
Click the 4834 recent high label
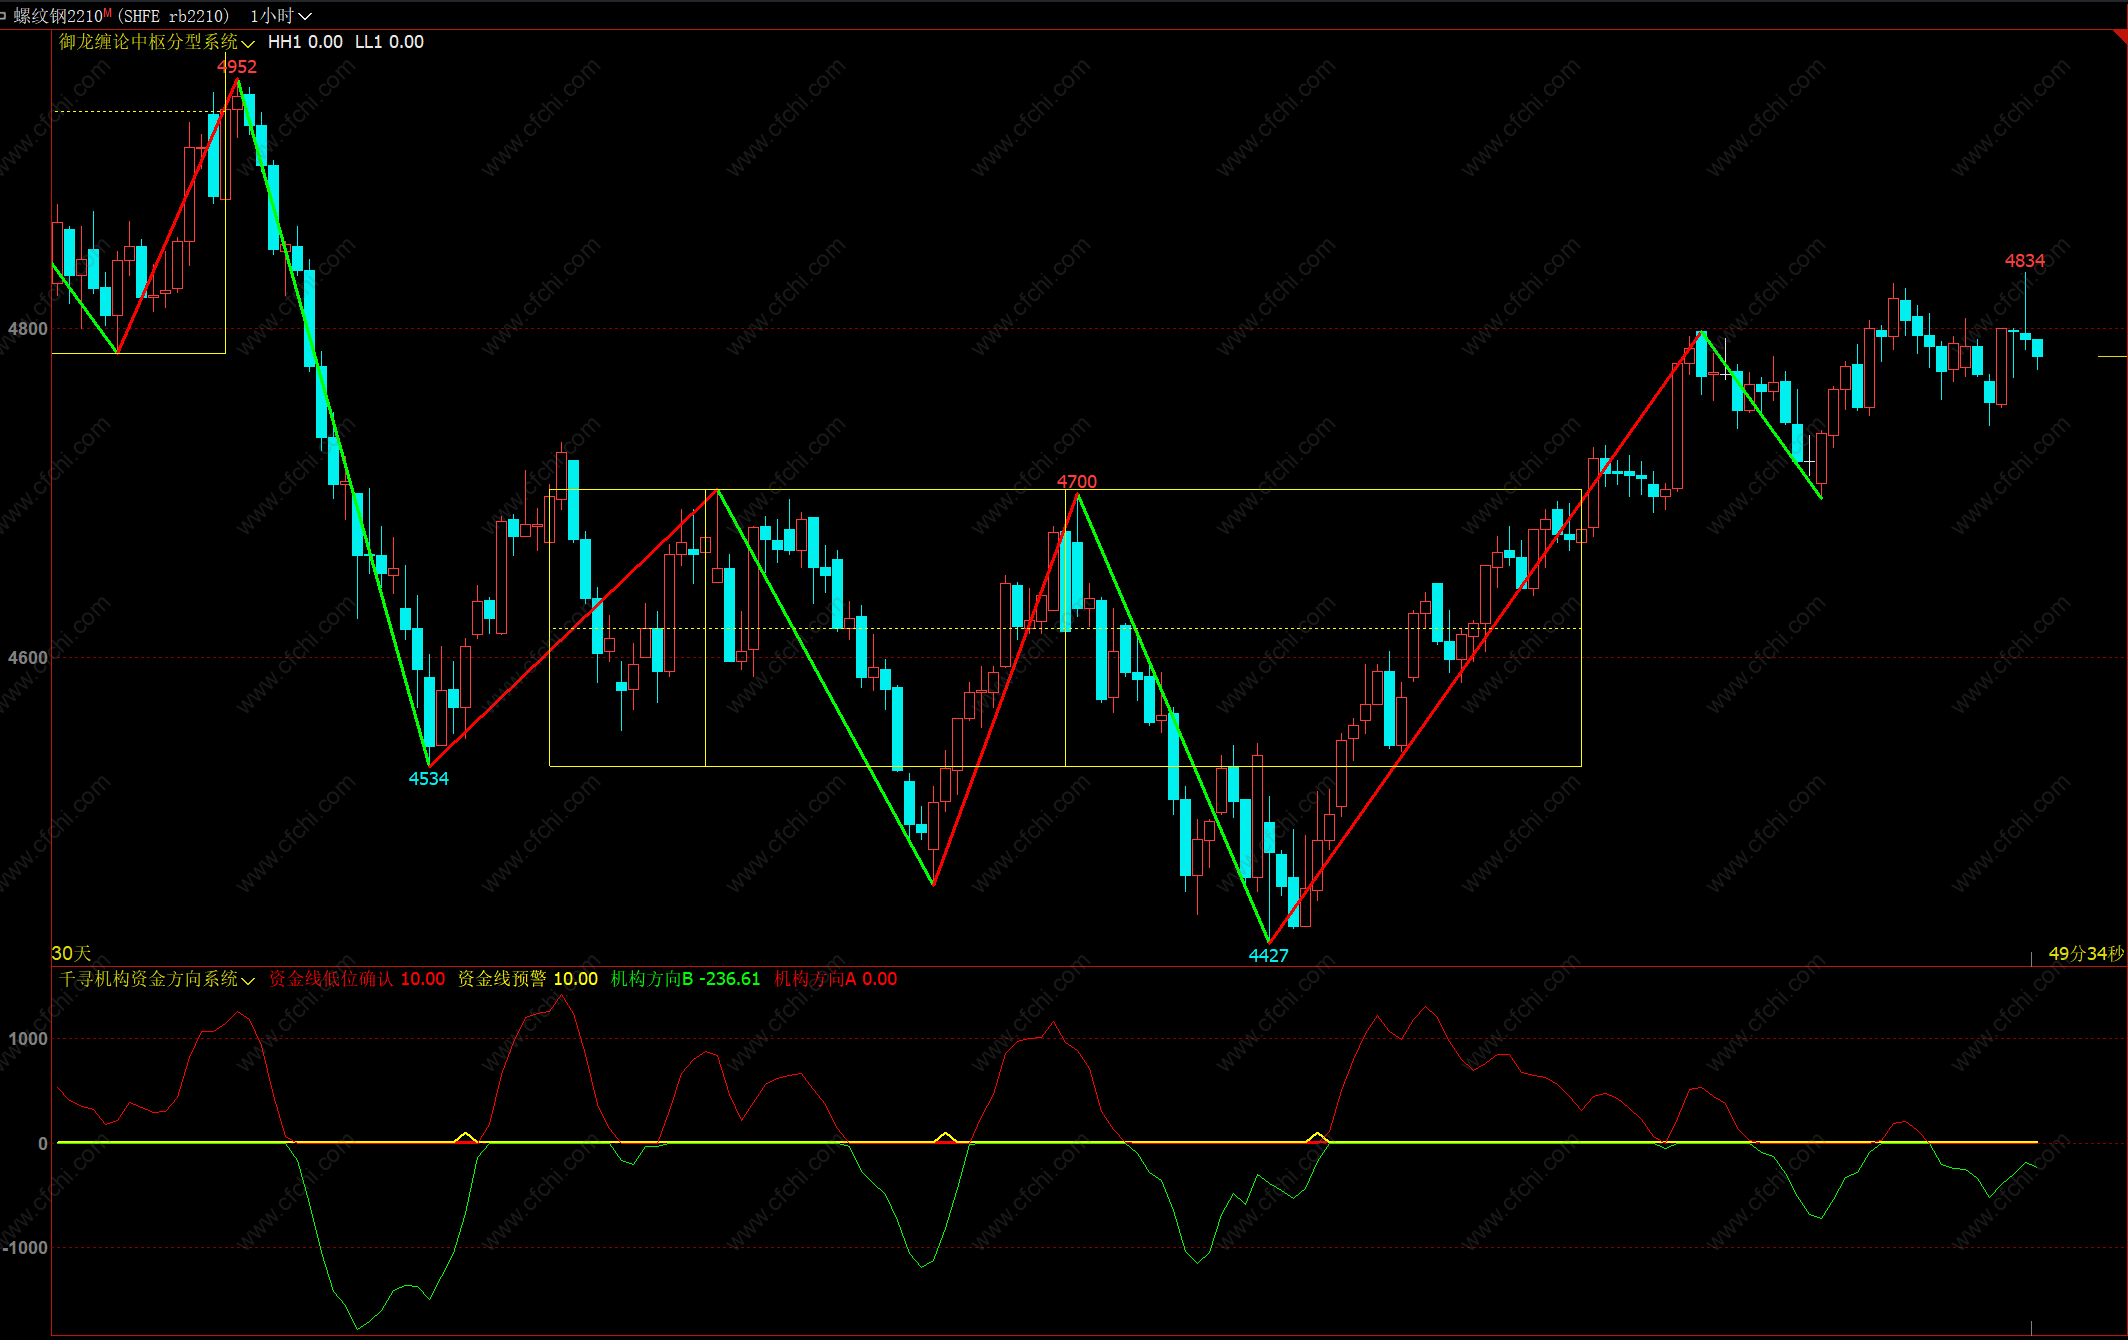tap(2024, 261)
